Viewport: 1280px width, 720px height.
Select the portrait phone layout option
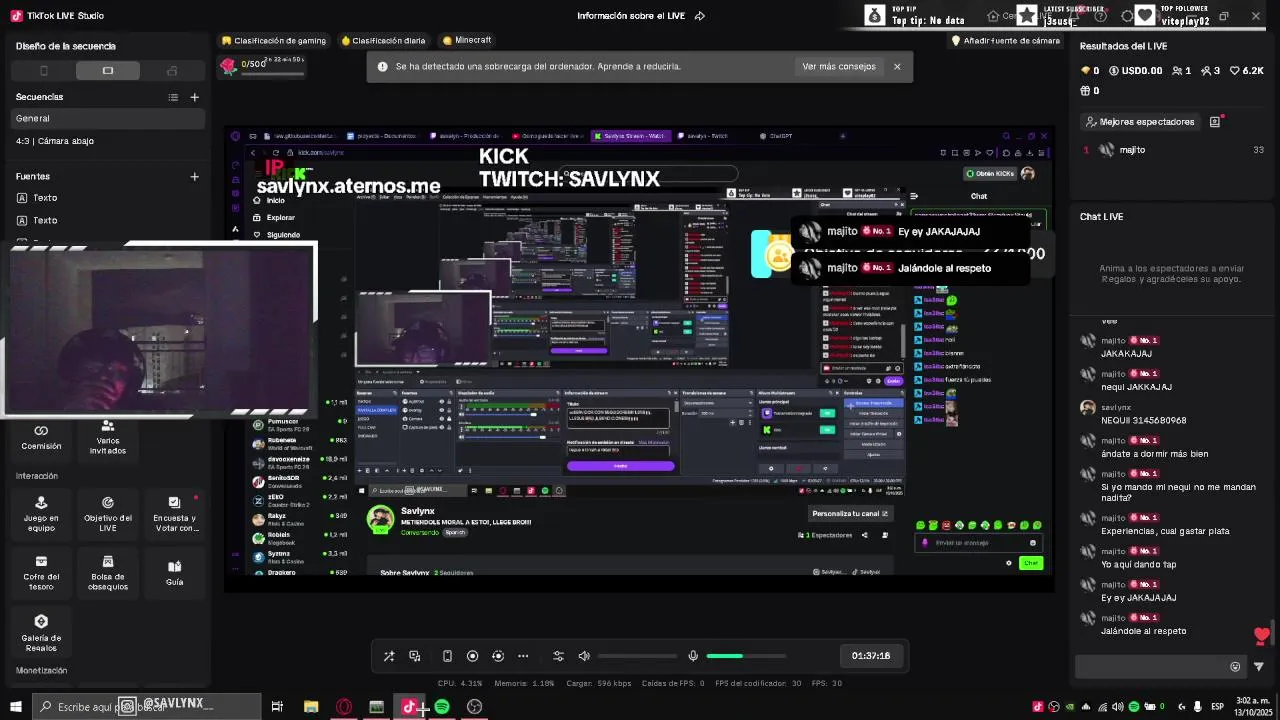click(x=44, y=71)
